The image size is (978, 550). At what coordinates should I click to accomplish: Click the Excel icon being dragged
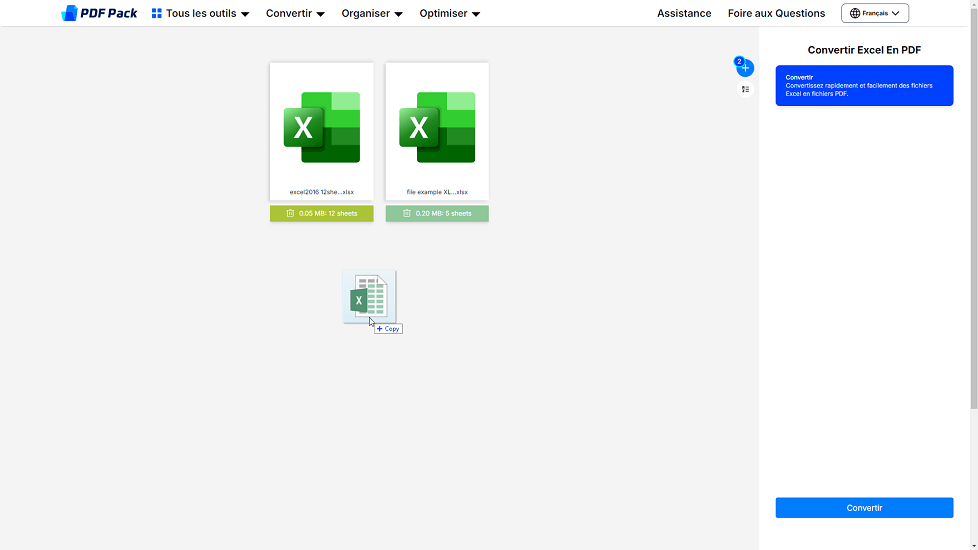pyautogui.click(x=369, y=297)
